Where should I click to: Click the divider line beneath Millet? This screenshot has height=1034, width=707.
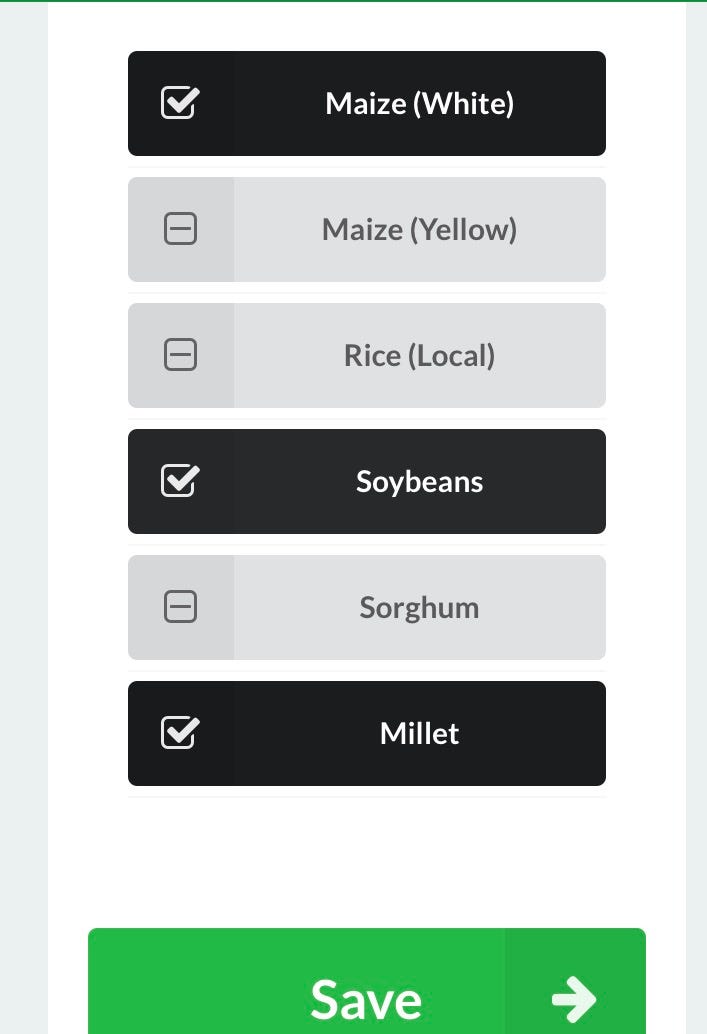coord(367,797)
